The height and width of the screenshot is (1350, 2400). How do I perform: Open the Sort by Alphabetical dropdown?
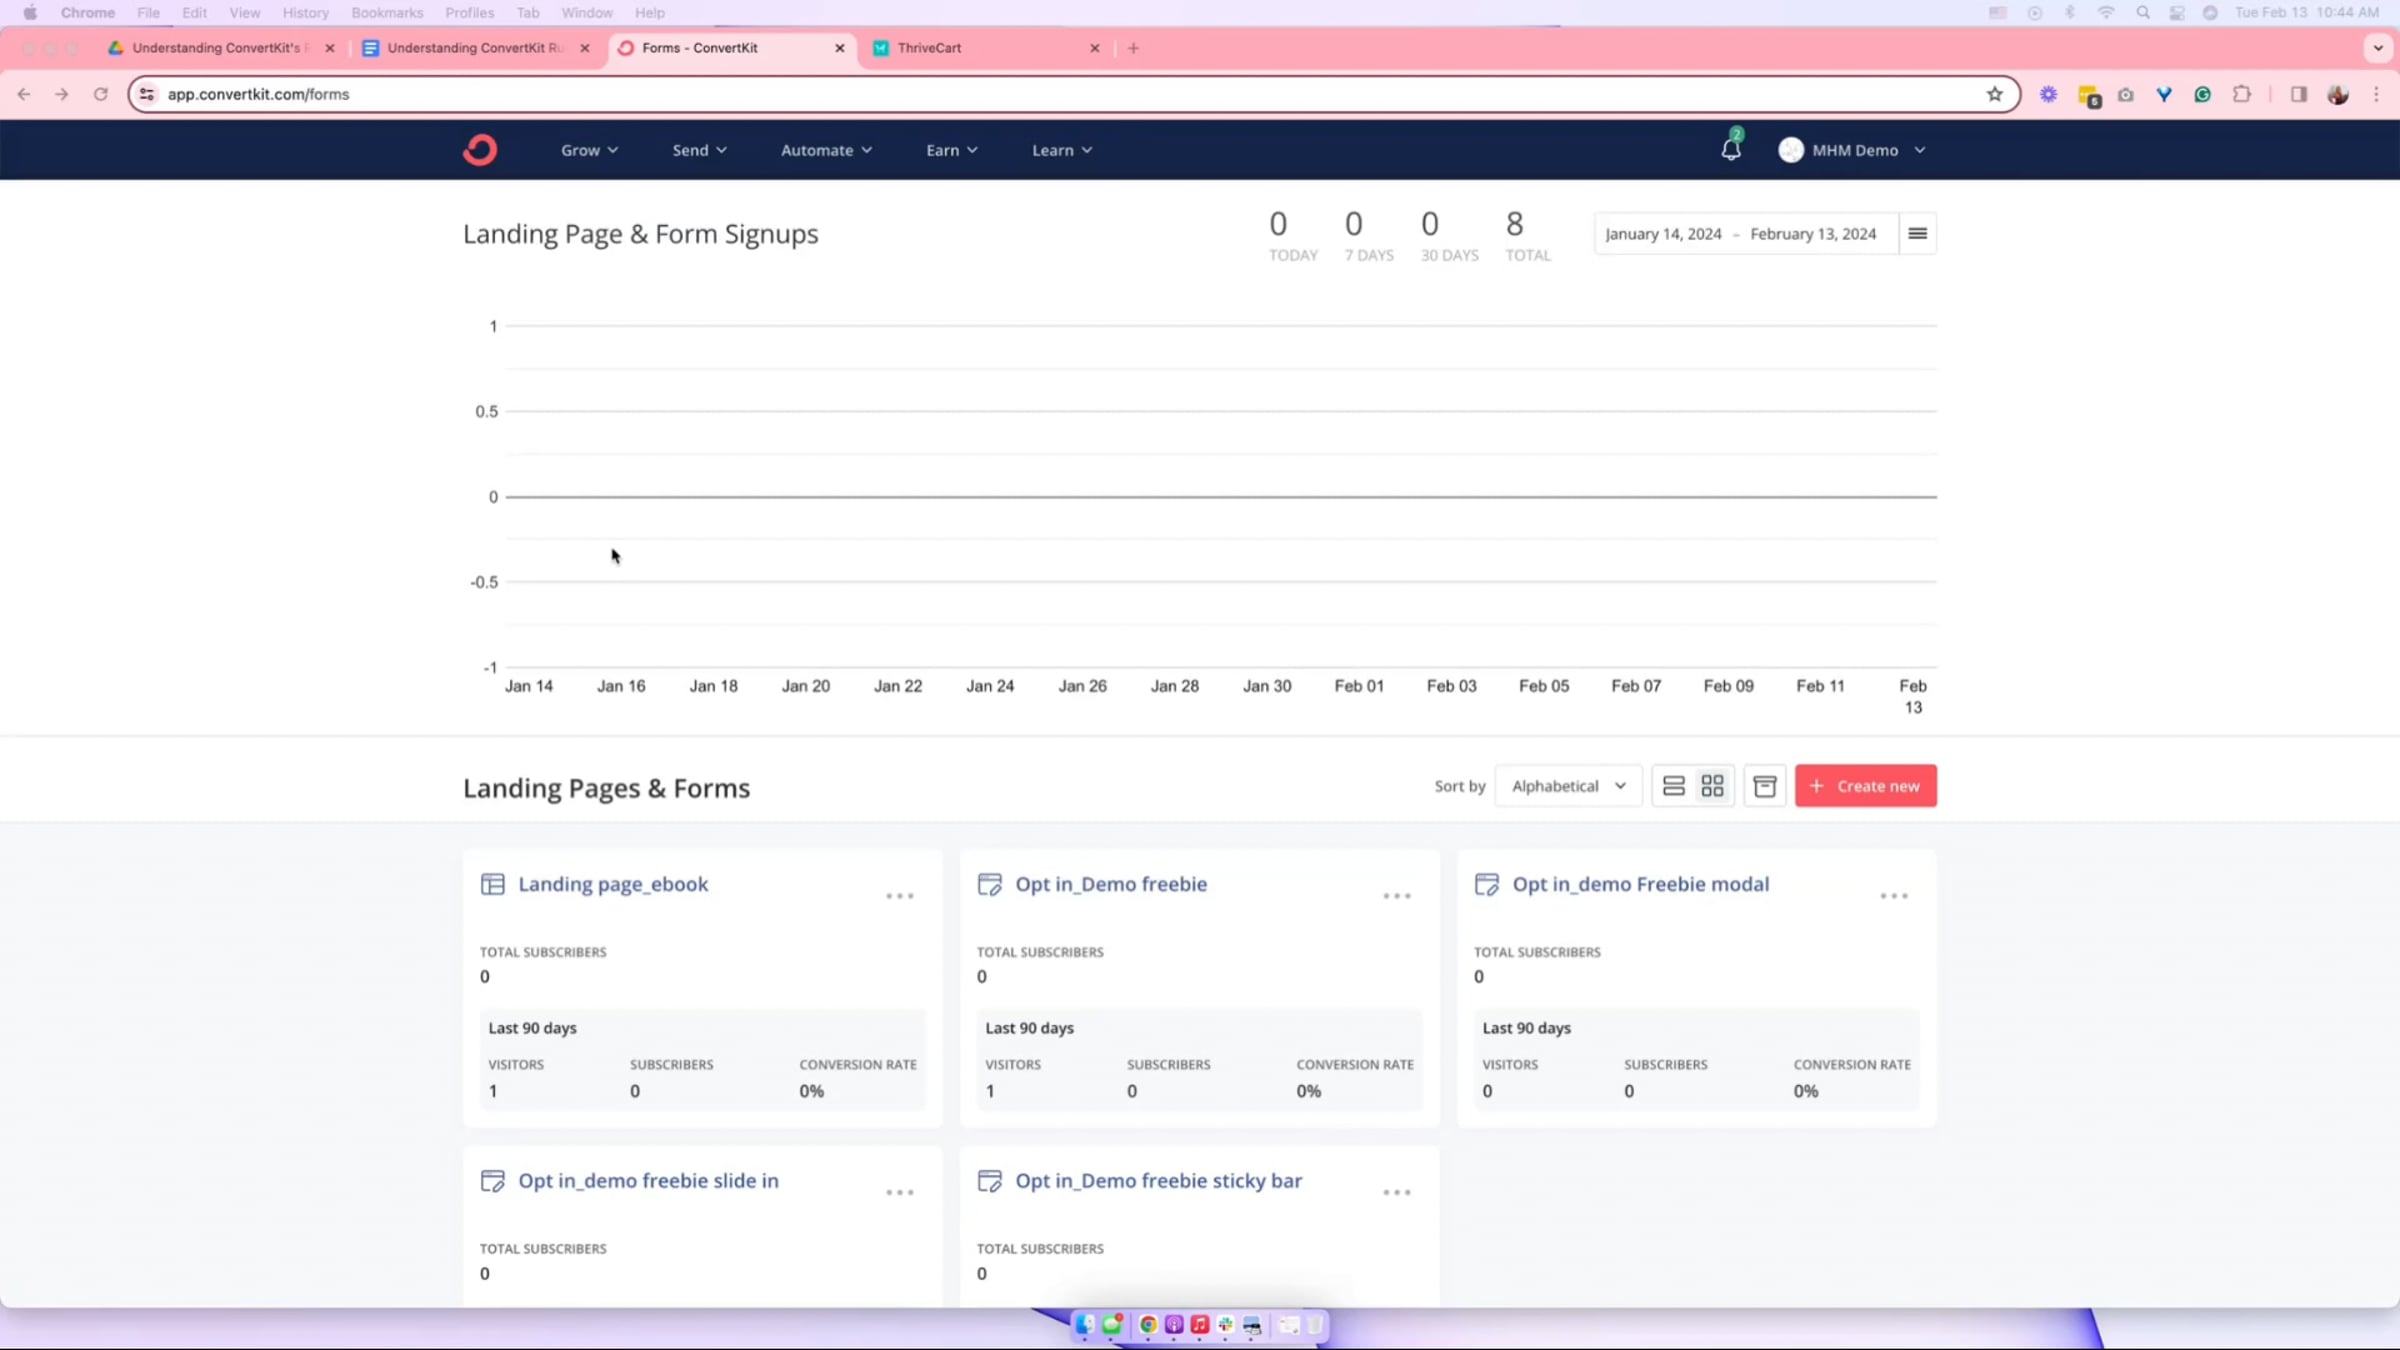[x=1567, y=786]
